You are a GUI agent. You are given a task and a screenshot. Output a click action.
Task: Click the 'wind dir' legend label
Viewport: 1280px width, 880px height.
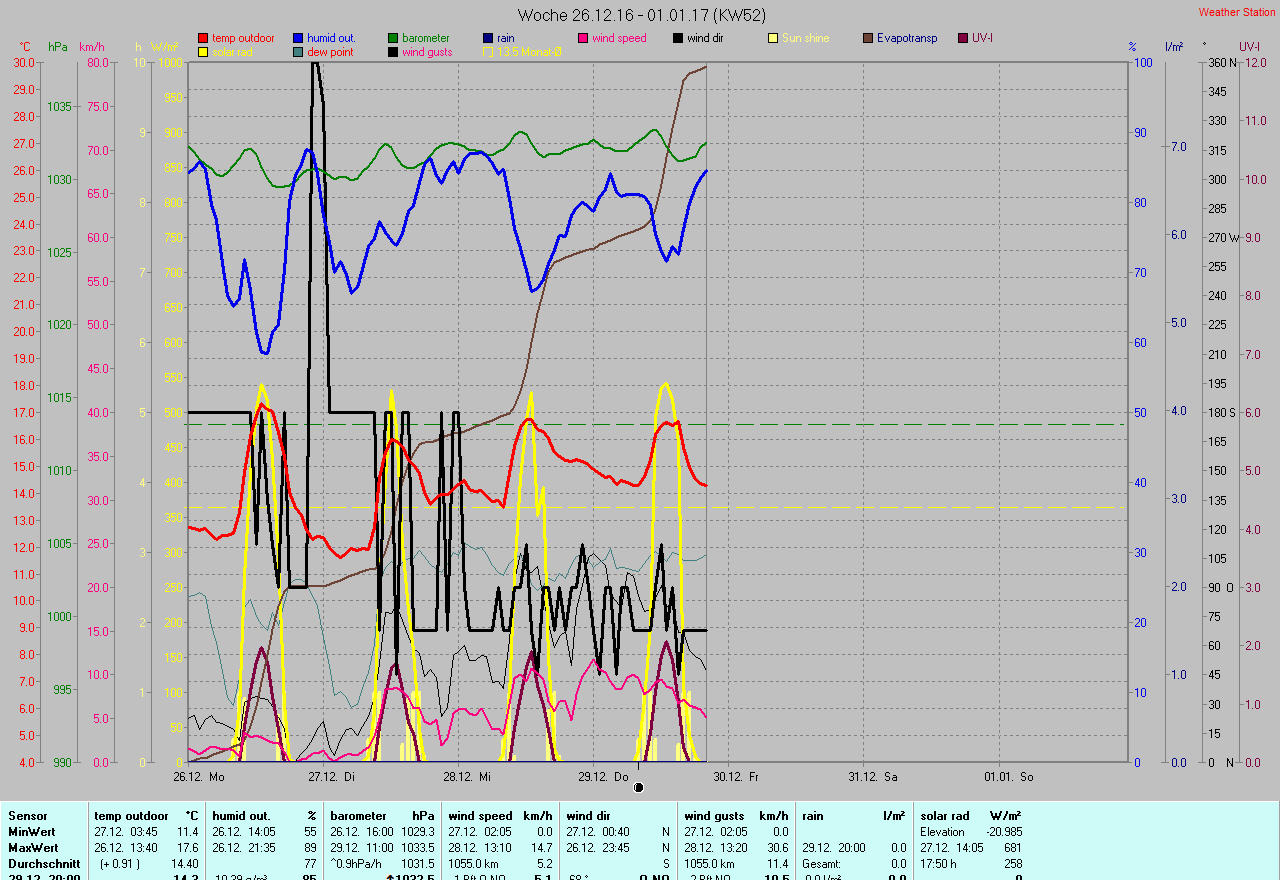click(x=706, y=38)
